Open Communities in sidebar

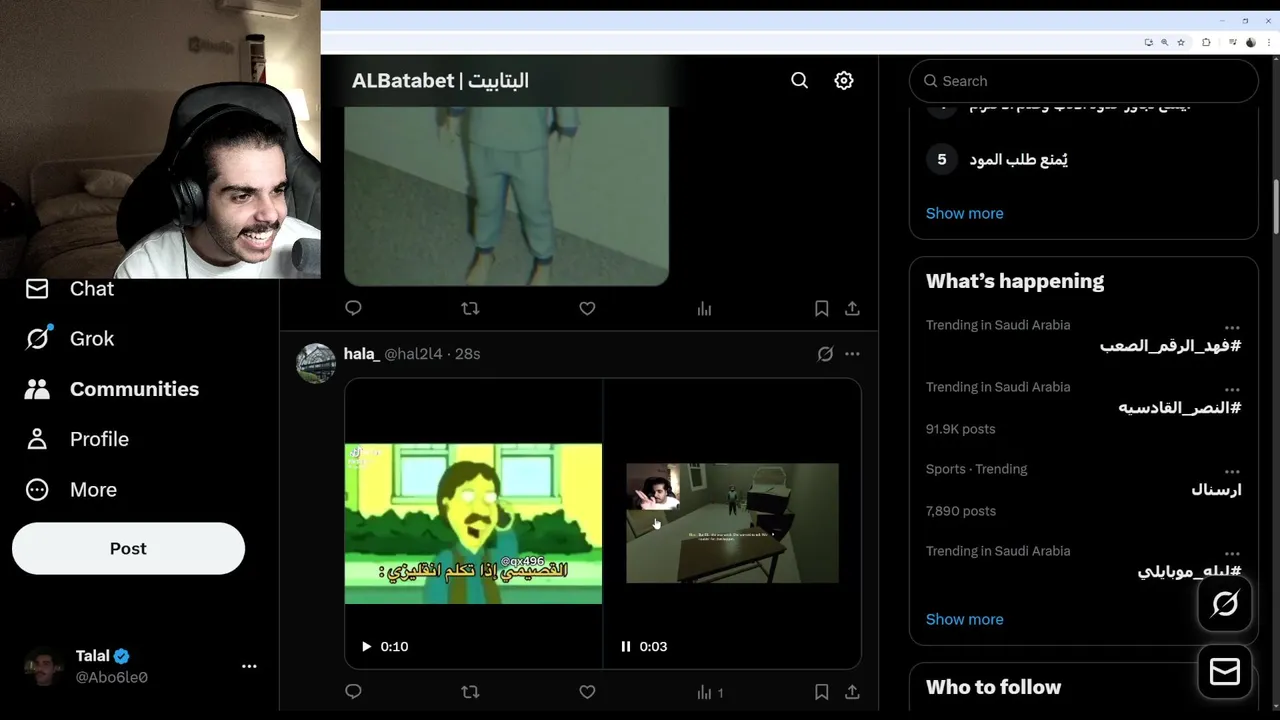click(112, 389)
